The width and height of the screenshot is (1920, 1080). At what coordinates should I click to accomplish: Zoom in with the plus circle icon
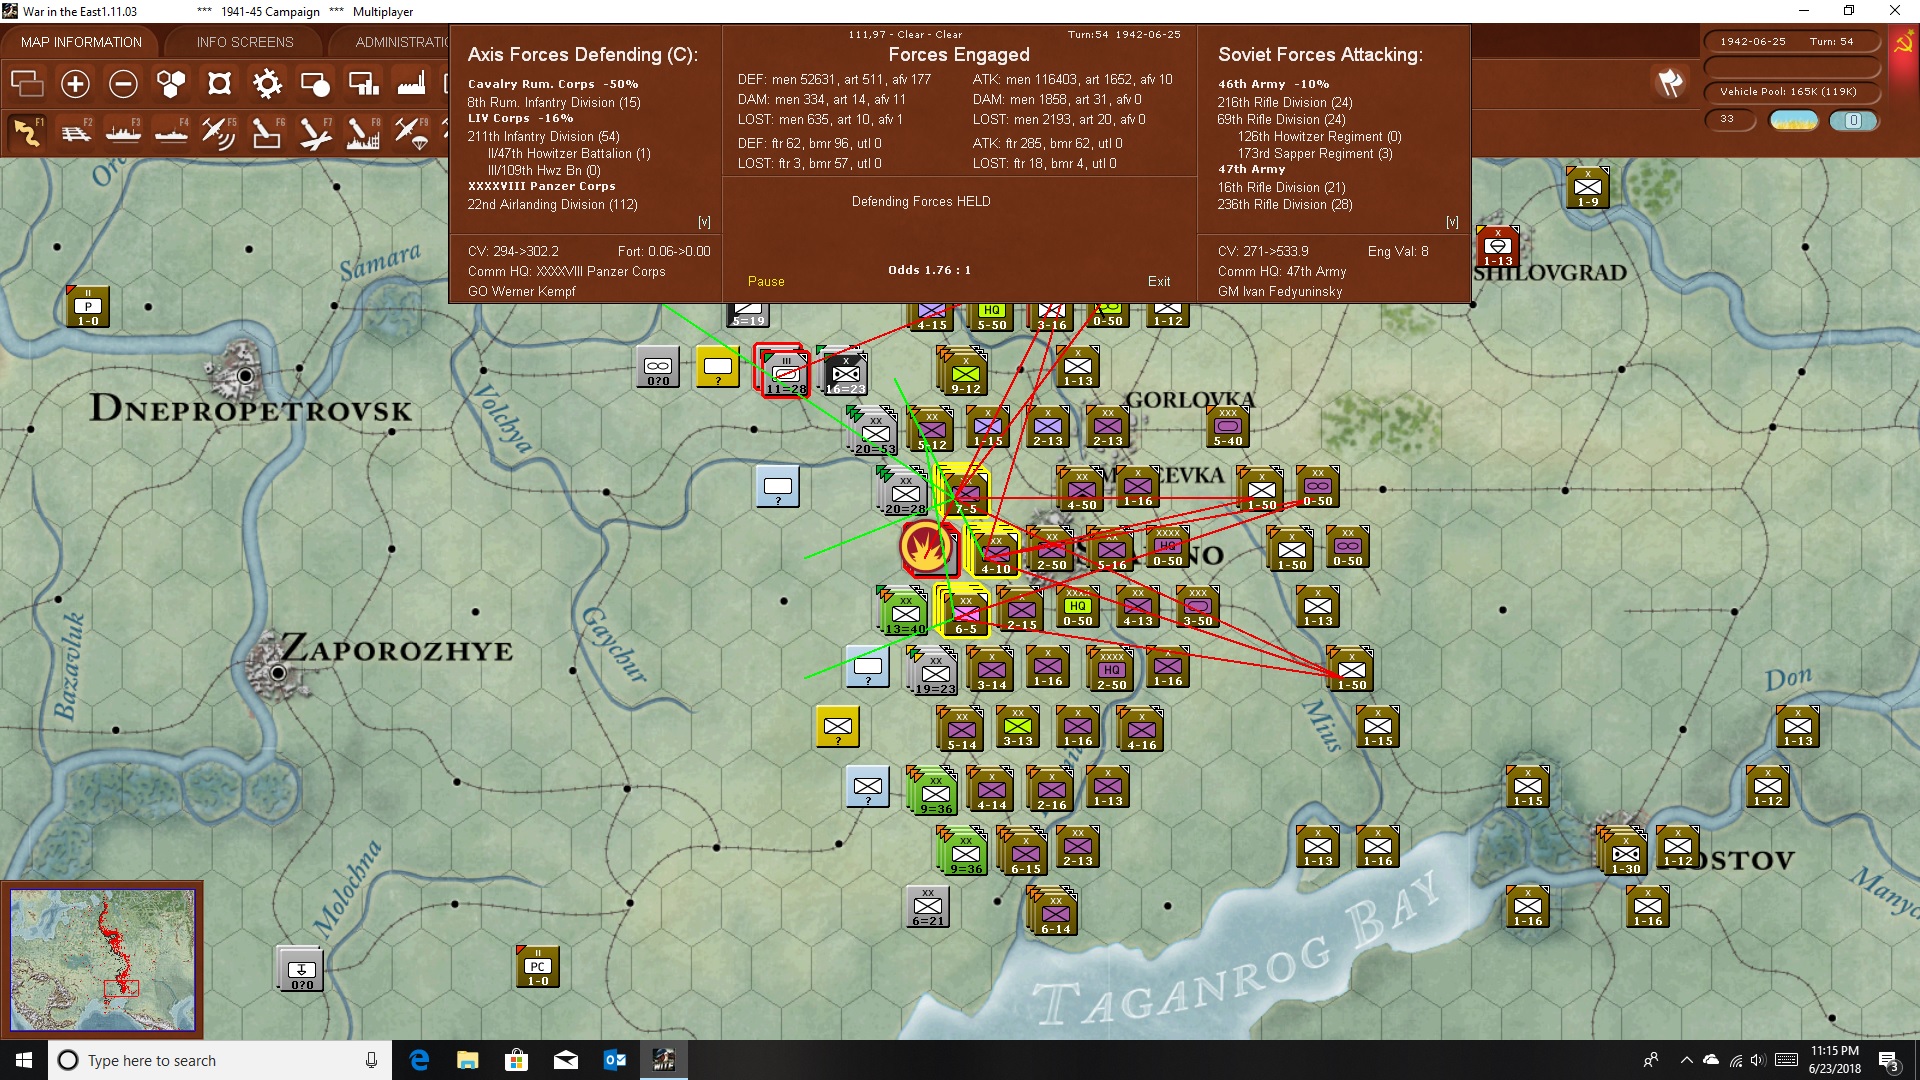pyautogui.click(x=75, y=84)
